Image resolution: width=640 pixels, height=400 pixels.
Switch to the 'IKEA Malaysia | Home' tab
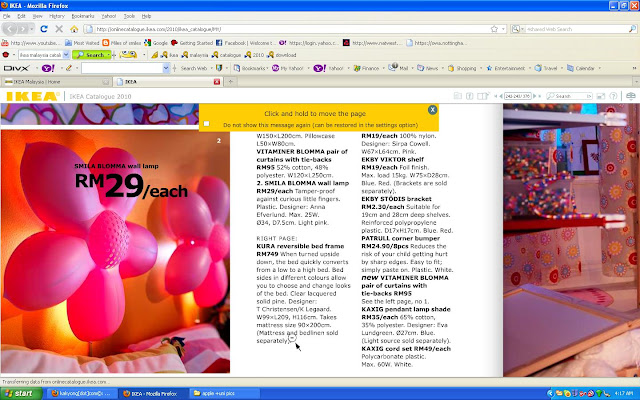click(x=56, y=82)
